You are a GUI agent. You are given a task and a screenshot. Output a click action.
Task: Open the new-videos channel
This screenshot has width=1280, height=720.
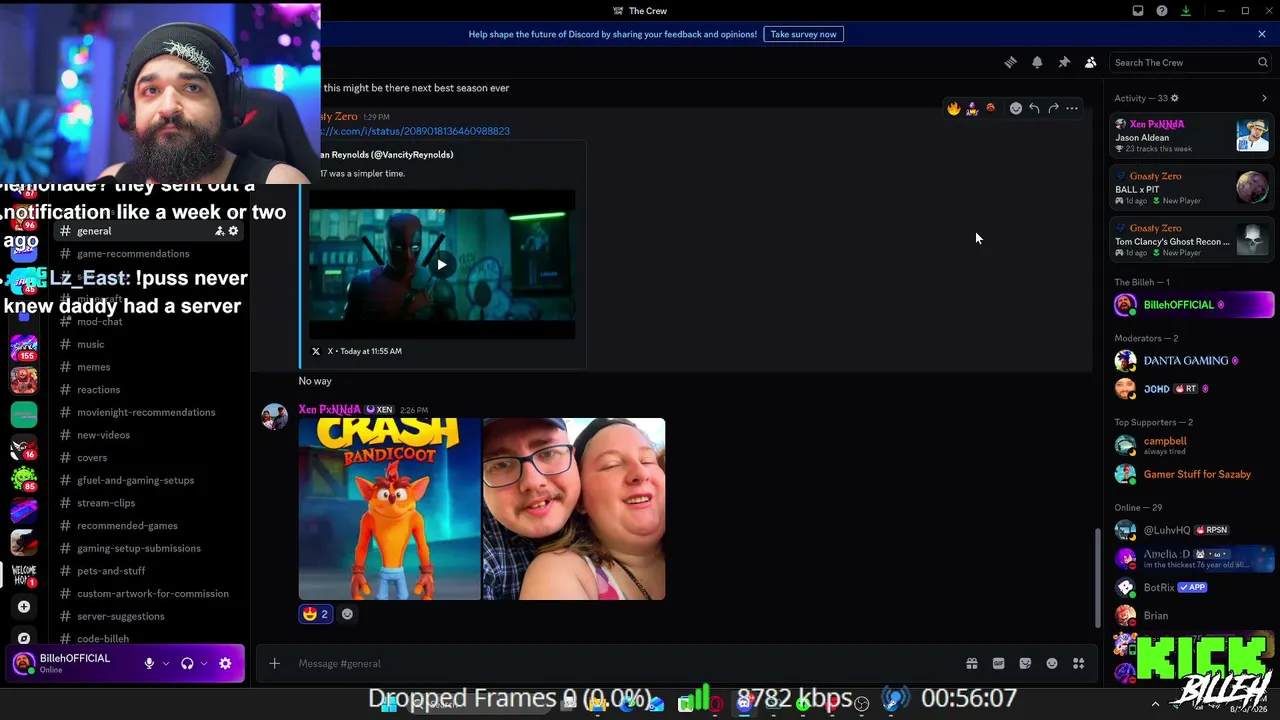pos(148,435)
